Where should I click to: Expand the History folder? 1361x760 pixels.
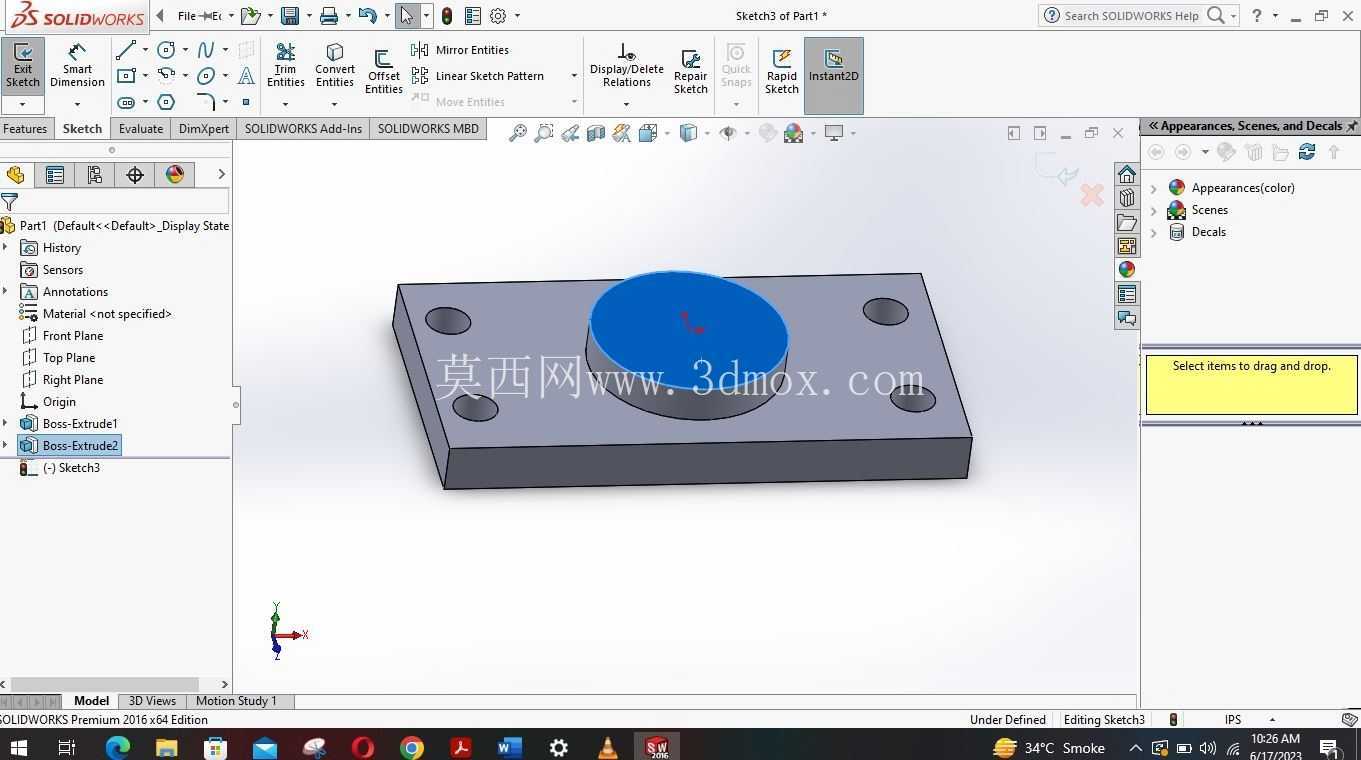6,248
